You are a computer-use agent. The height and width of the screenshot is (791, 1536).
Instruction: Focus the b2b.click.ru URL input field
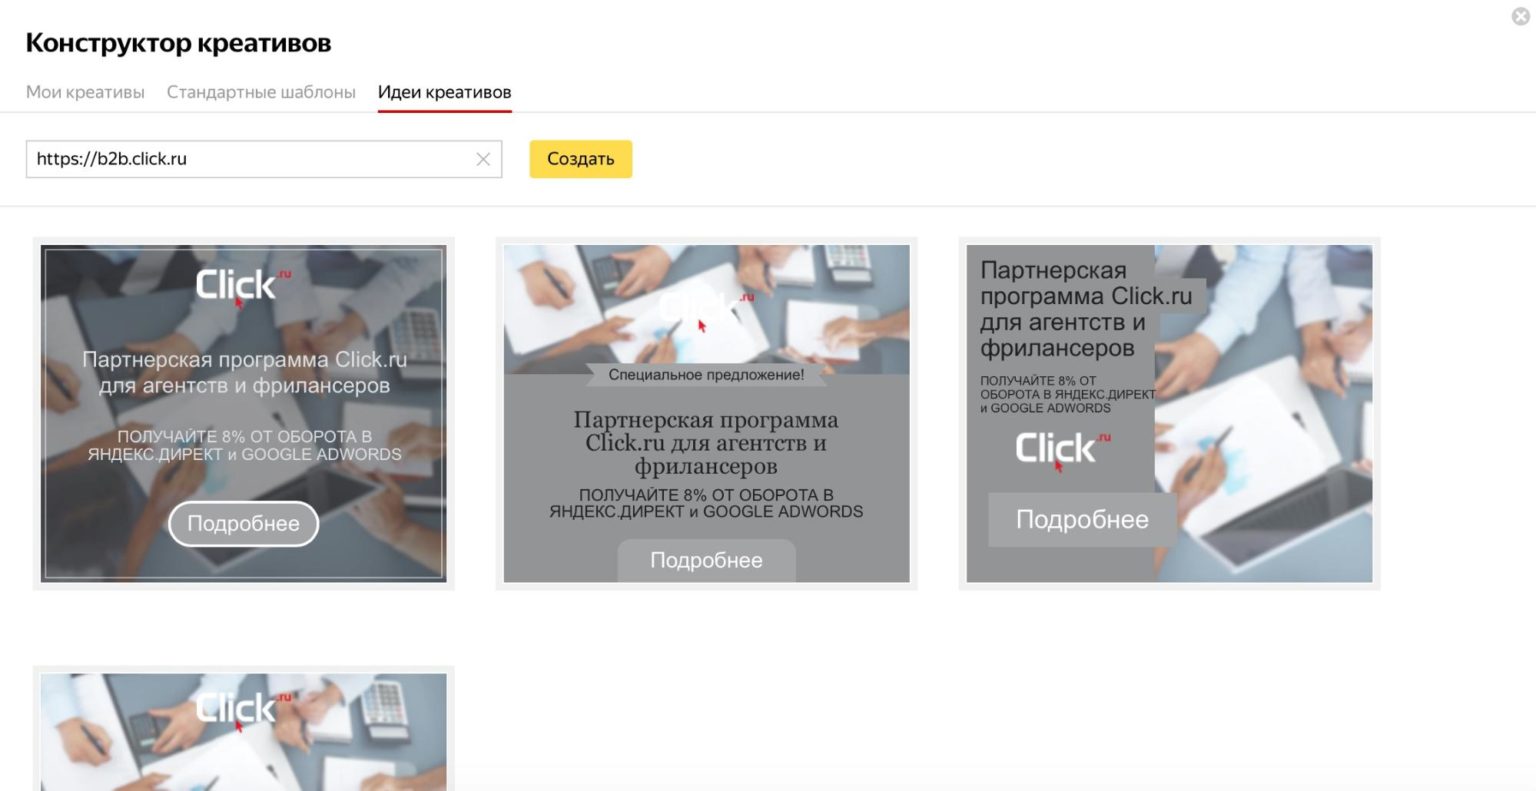click(x=250, y=159)
